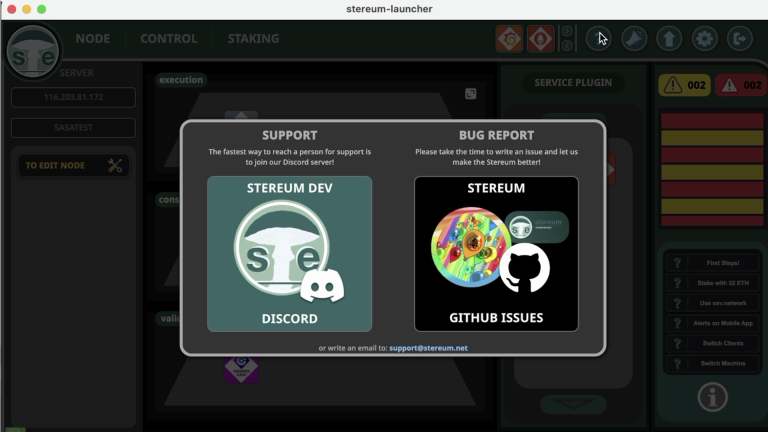Image resolution: width=768 pixels, height=432 pixels.
Task: Click the round info icon
Action: pyautogui.click(x=712, y=397)
